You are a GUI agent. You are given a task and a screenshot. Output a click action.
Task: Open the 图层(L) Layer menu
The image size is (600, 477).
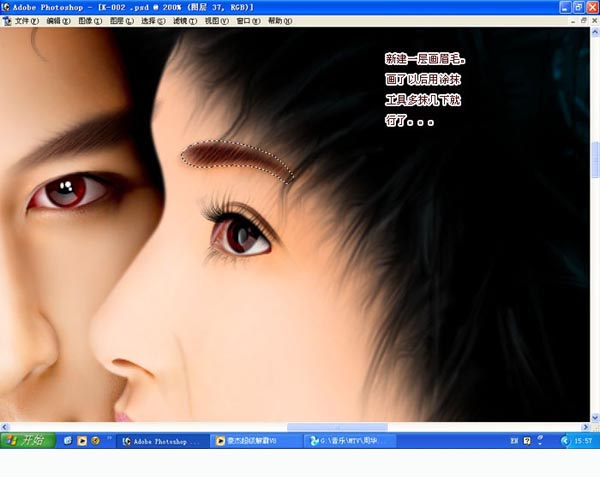tap(122, 21)
